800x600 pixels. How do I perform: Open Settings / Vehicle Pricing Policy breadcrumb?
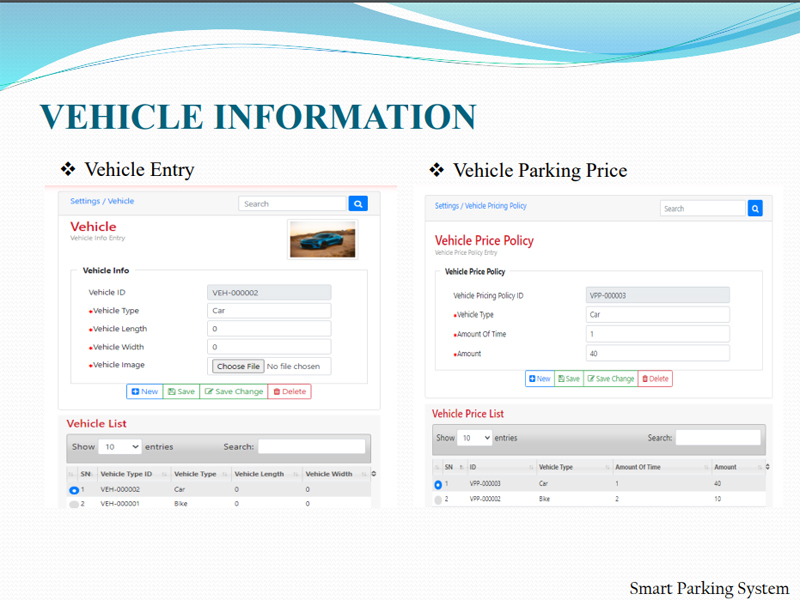pos(480,206)
